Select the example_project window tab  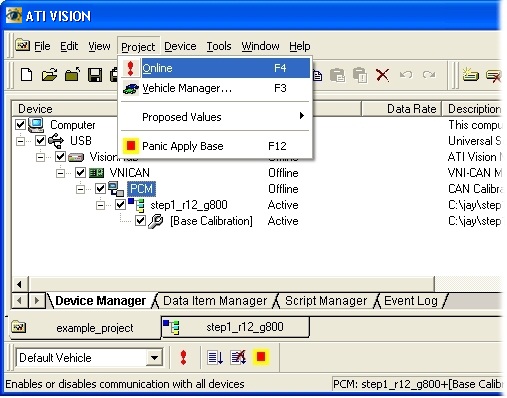click(x=85, y=328)
